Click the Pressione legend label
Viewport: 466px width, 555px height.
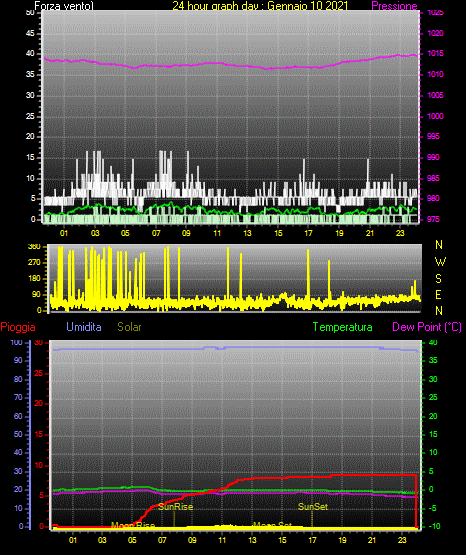[394, 6]
